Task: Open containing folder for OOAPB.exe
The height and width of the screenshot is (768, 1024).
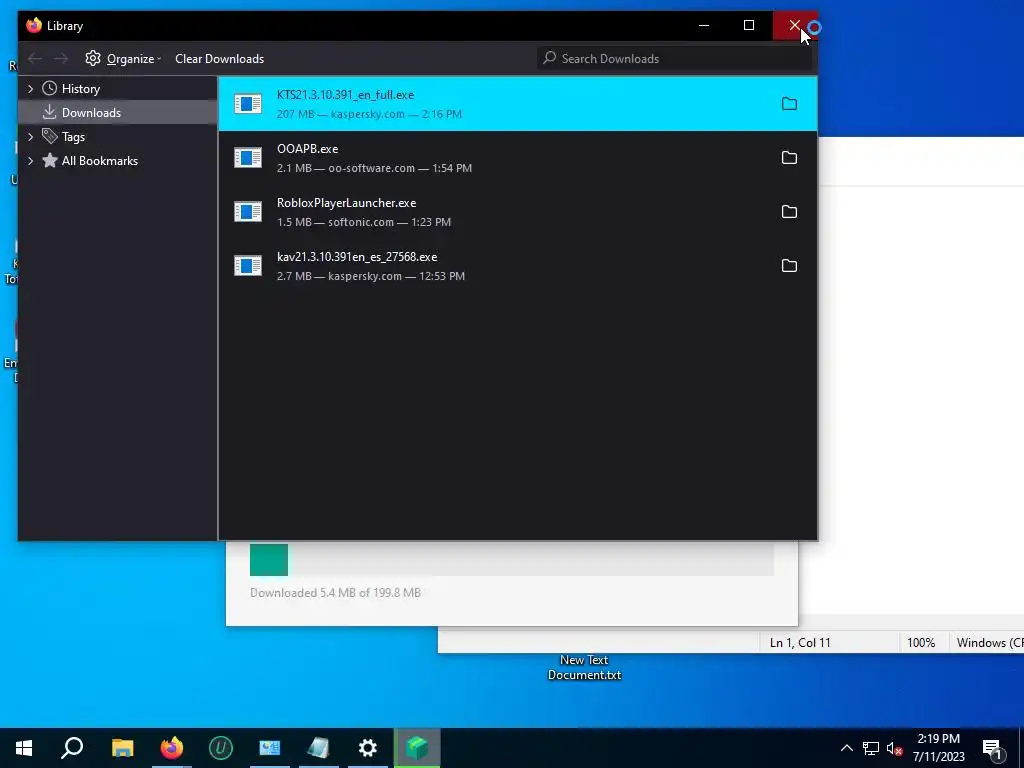Action: click(x=789, y=158)
